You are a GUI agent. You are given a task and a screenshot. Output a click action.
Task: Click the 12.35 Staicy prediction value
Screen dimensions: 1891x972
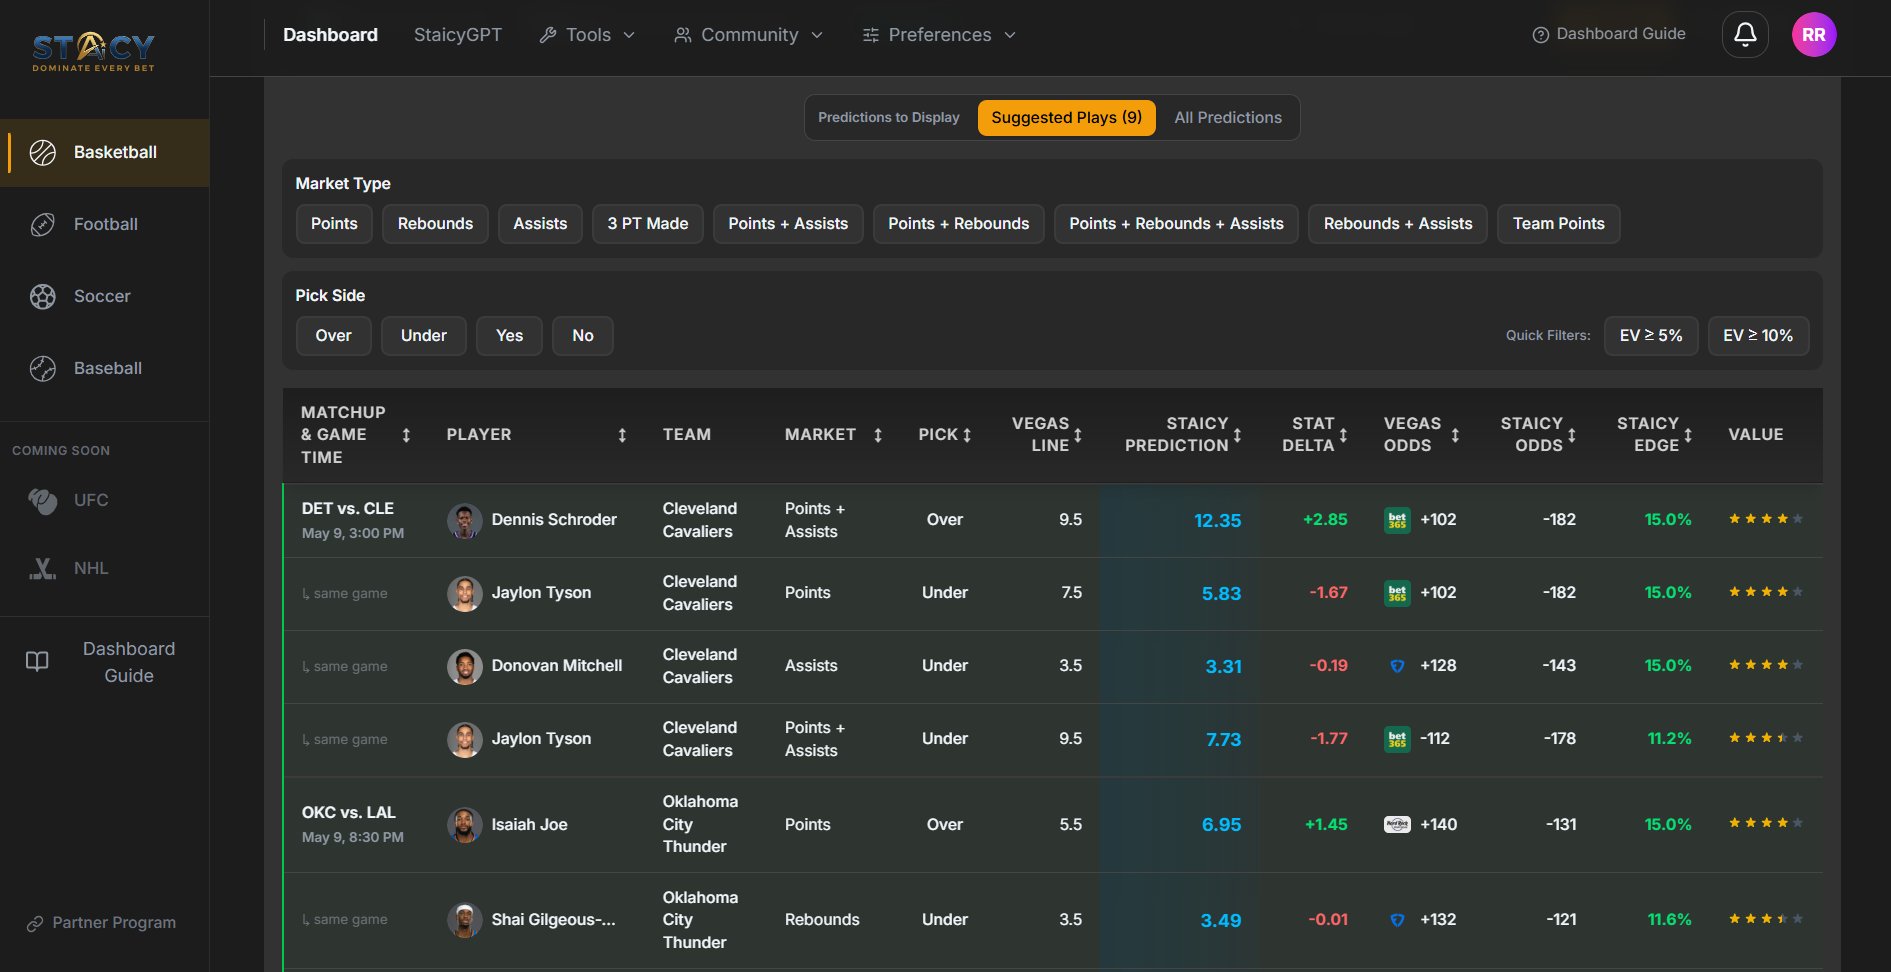click(x=1218, y=521)
